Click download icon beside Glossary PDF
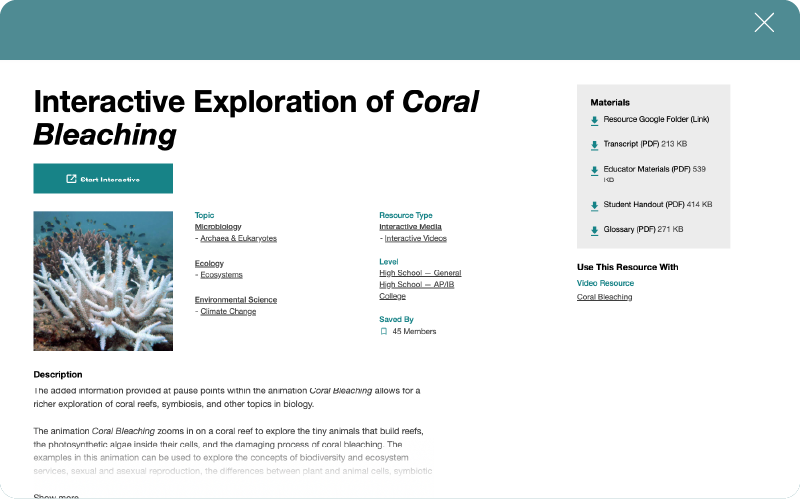This screenshot has width=800, height=499. pyautogui.click(x=594, y=231)
